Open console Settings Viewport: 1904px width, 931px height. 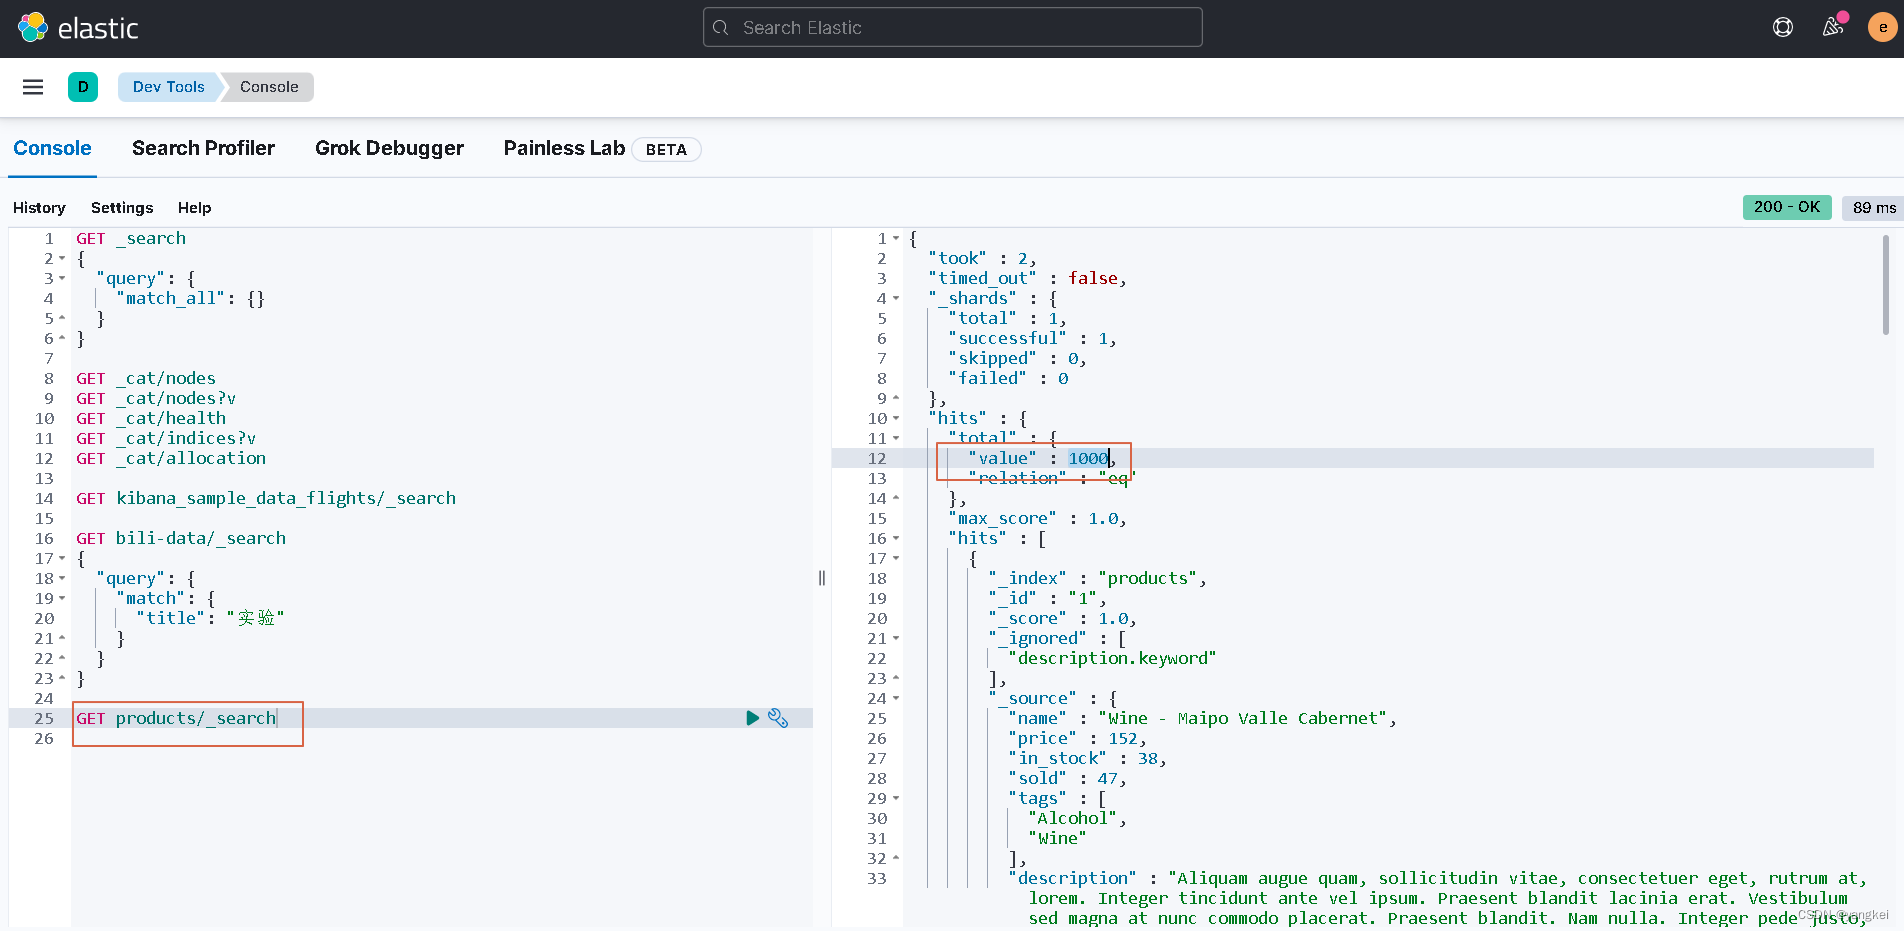coord(122,208)
